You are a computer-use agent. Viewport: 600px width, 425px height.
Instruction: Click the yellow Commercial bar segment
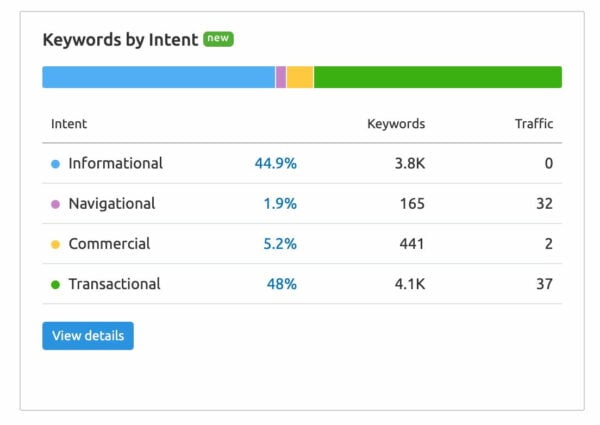300,77
